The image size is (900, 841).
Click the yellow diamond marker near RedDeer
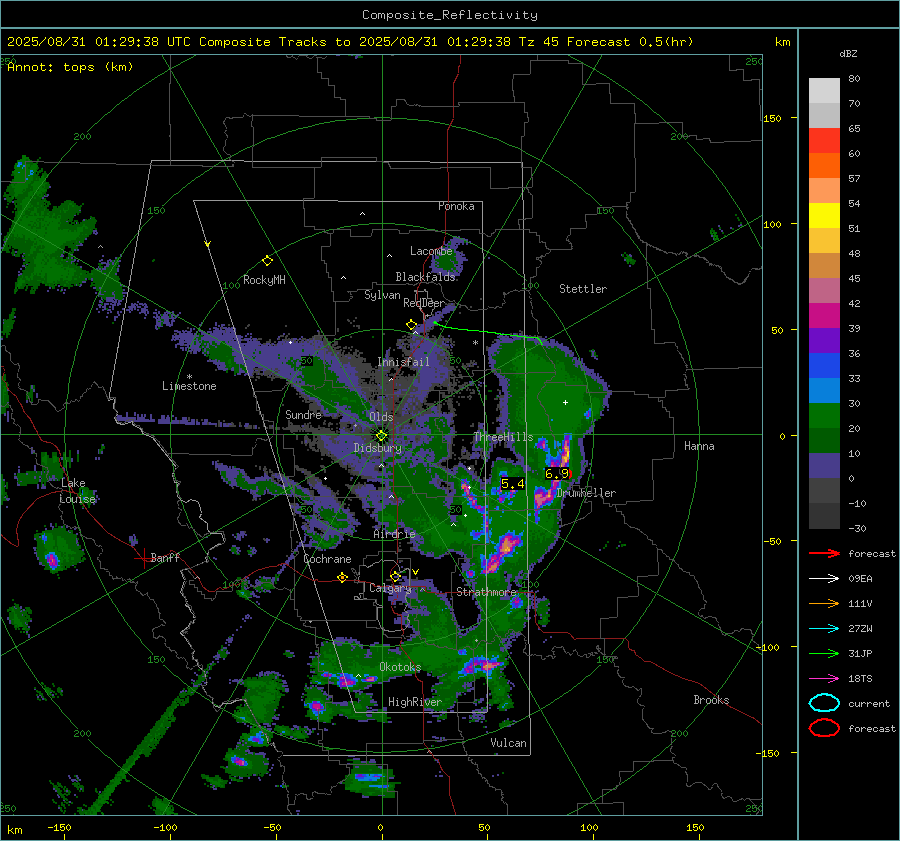(x=411, y=325)
